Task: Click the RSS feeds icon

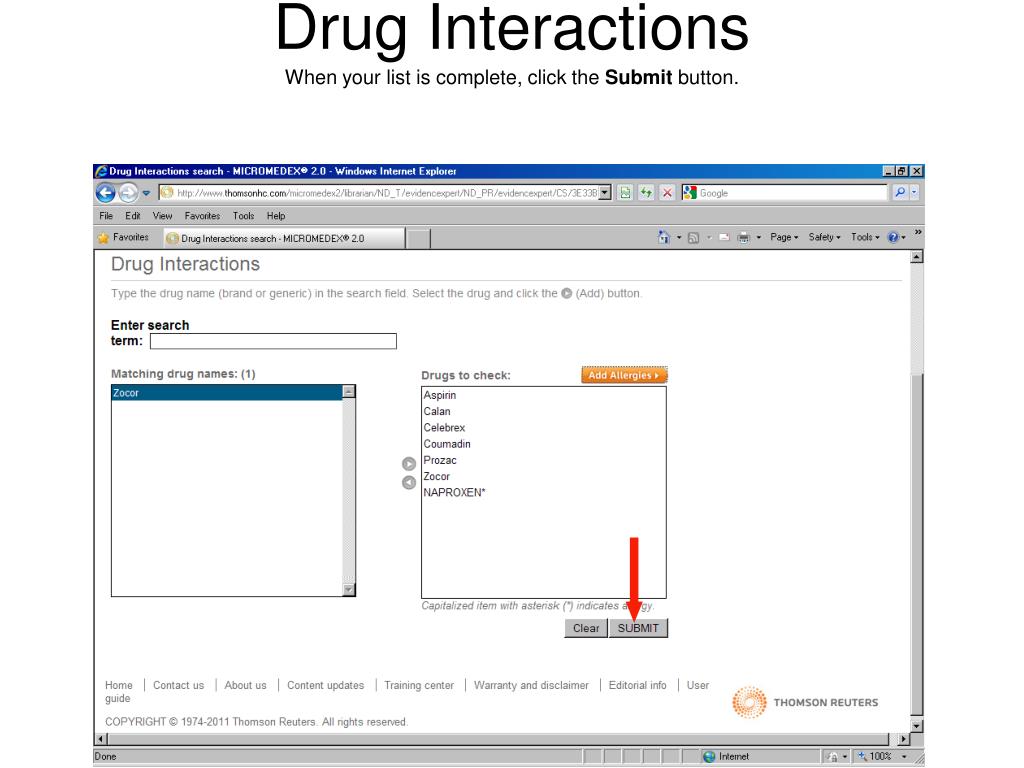Action: (694, 238)
